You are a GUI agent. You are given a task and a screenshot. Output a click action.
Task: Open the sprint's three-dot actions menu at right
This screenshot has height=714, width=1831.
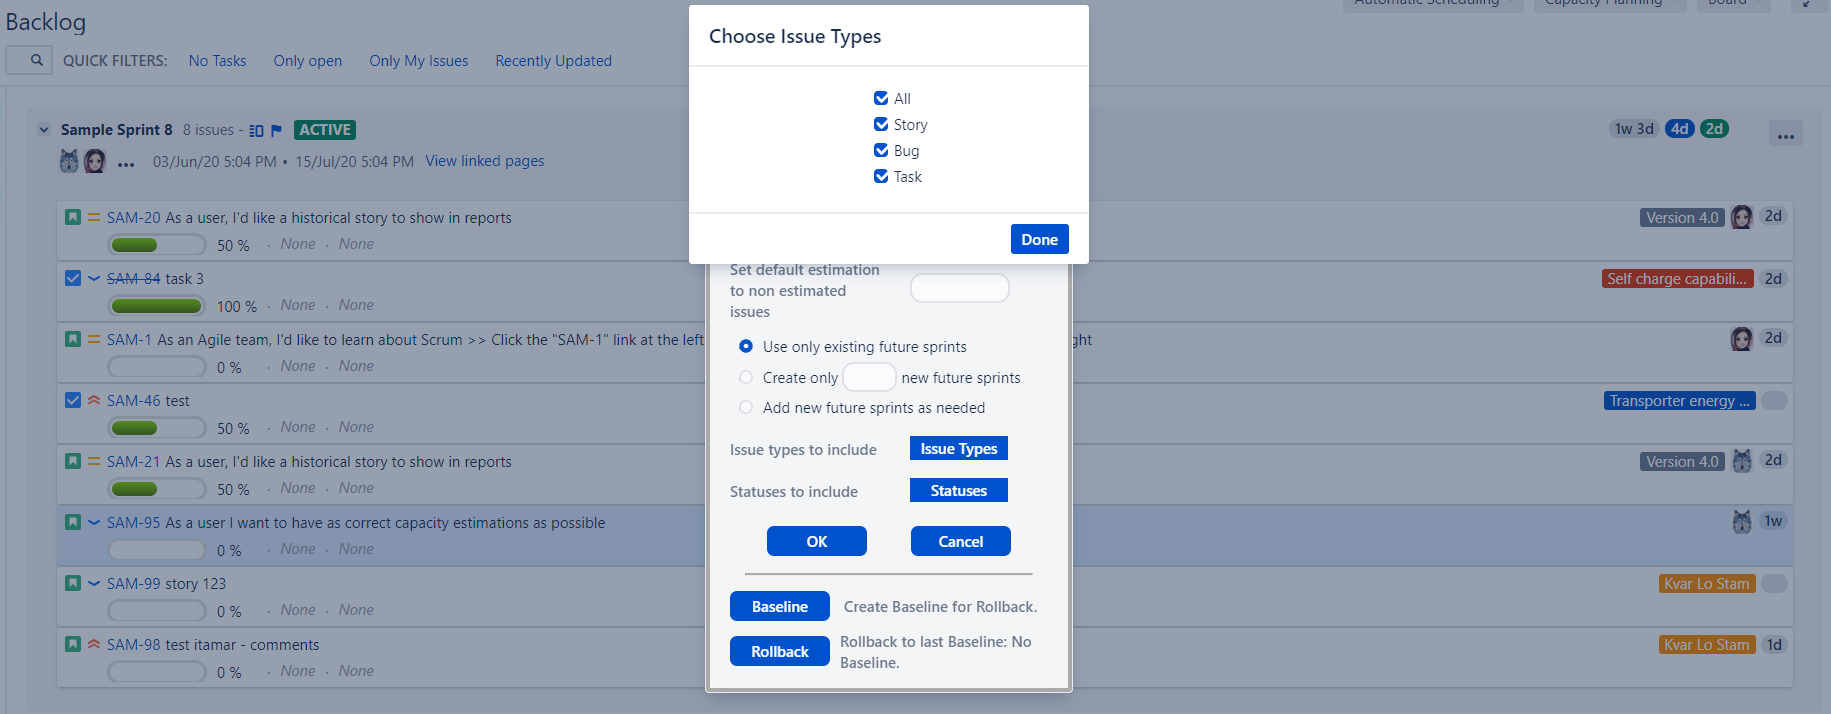click(x=1786, y=134)
